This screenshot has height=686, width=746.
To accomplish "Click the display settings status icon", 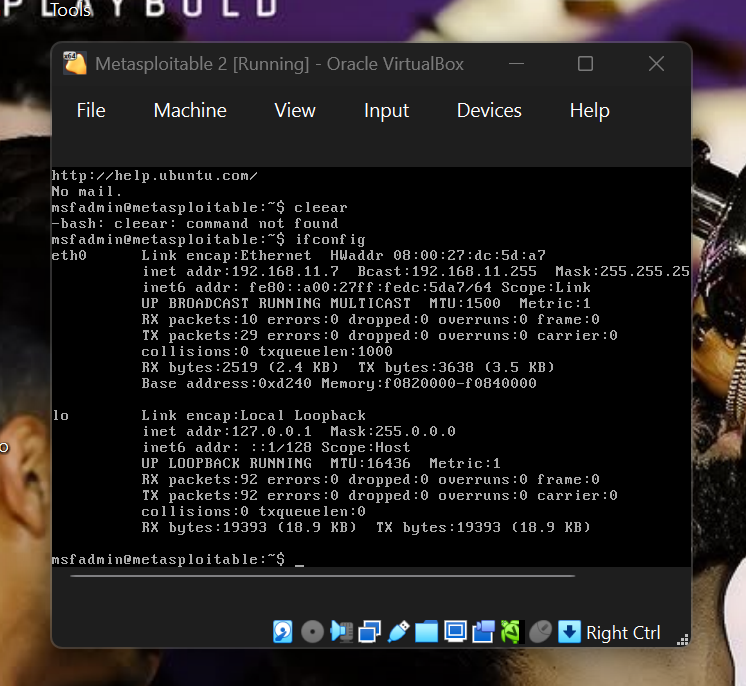I will (455, 632).
